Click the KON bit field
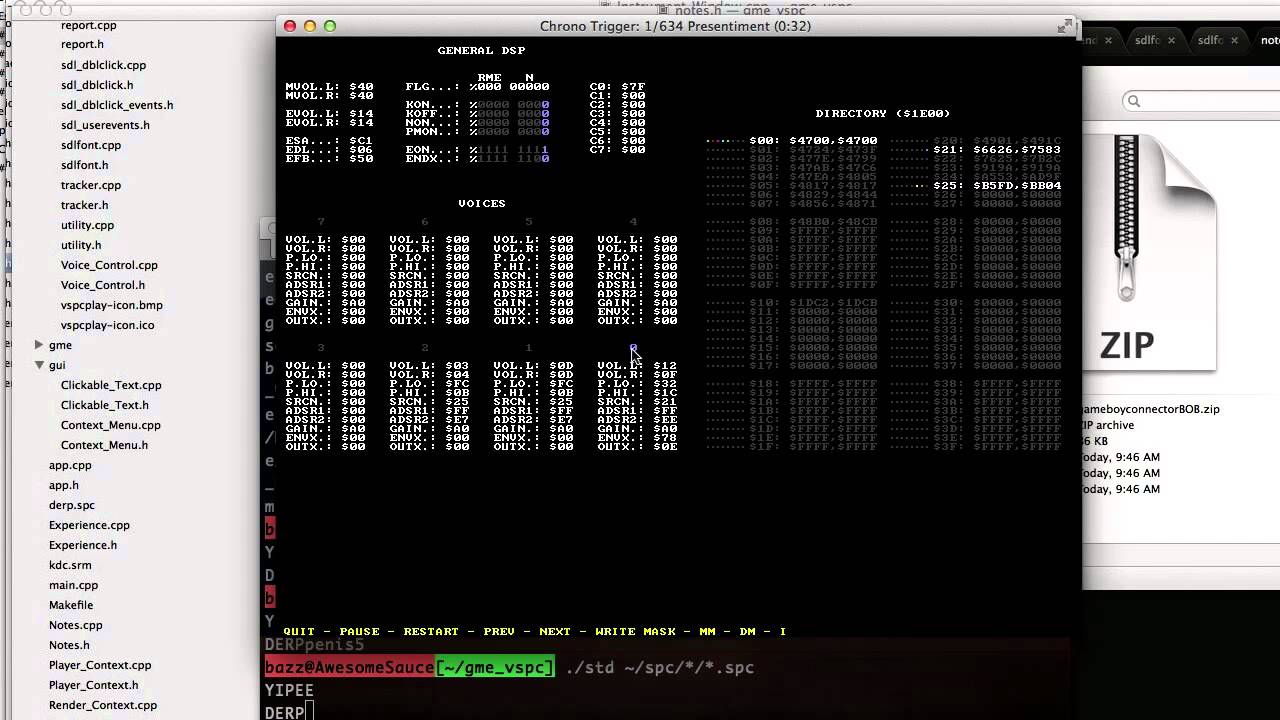 click(513, 105)
